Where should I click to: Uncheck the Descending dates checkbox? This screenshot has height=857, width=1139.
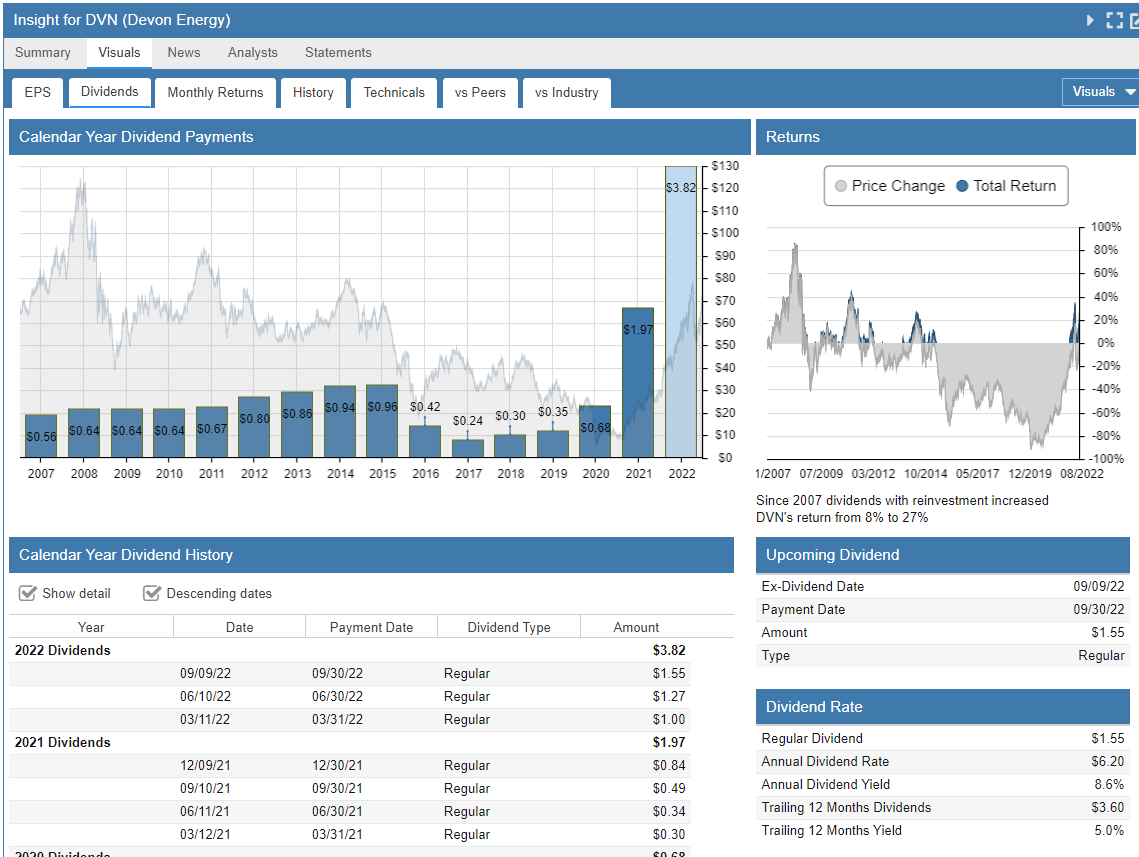tap(152, 593)
